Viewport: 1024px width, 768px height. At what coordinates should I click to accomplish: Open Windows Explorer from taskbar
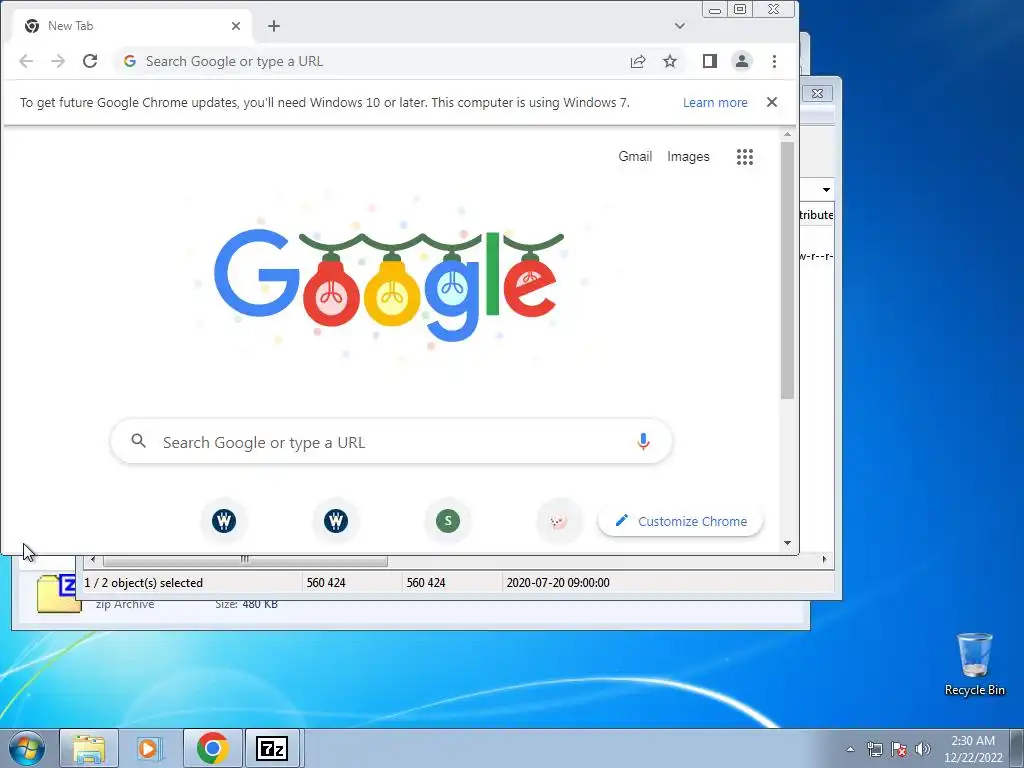tap(89, 748)
